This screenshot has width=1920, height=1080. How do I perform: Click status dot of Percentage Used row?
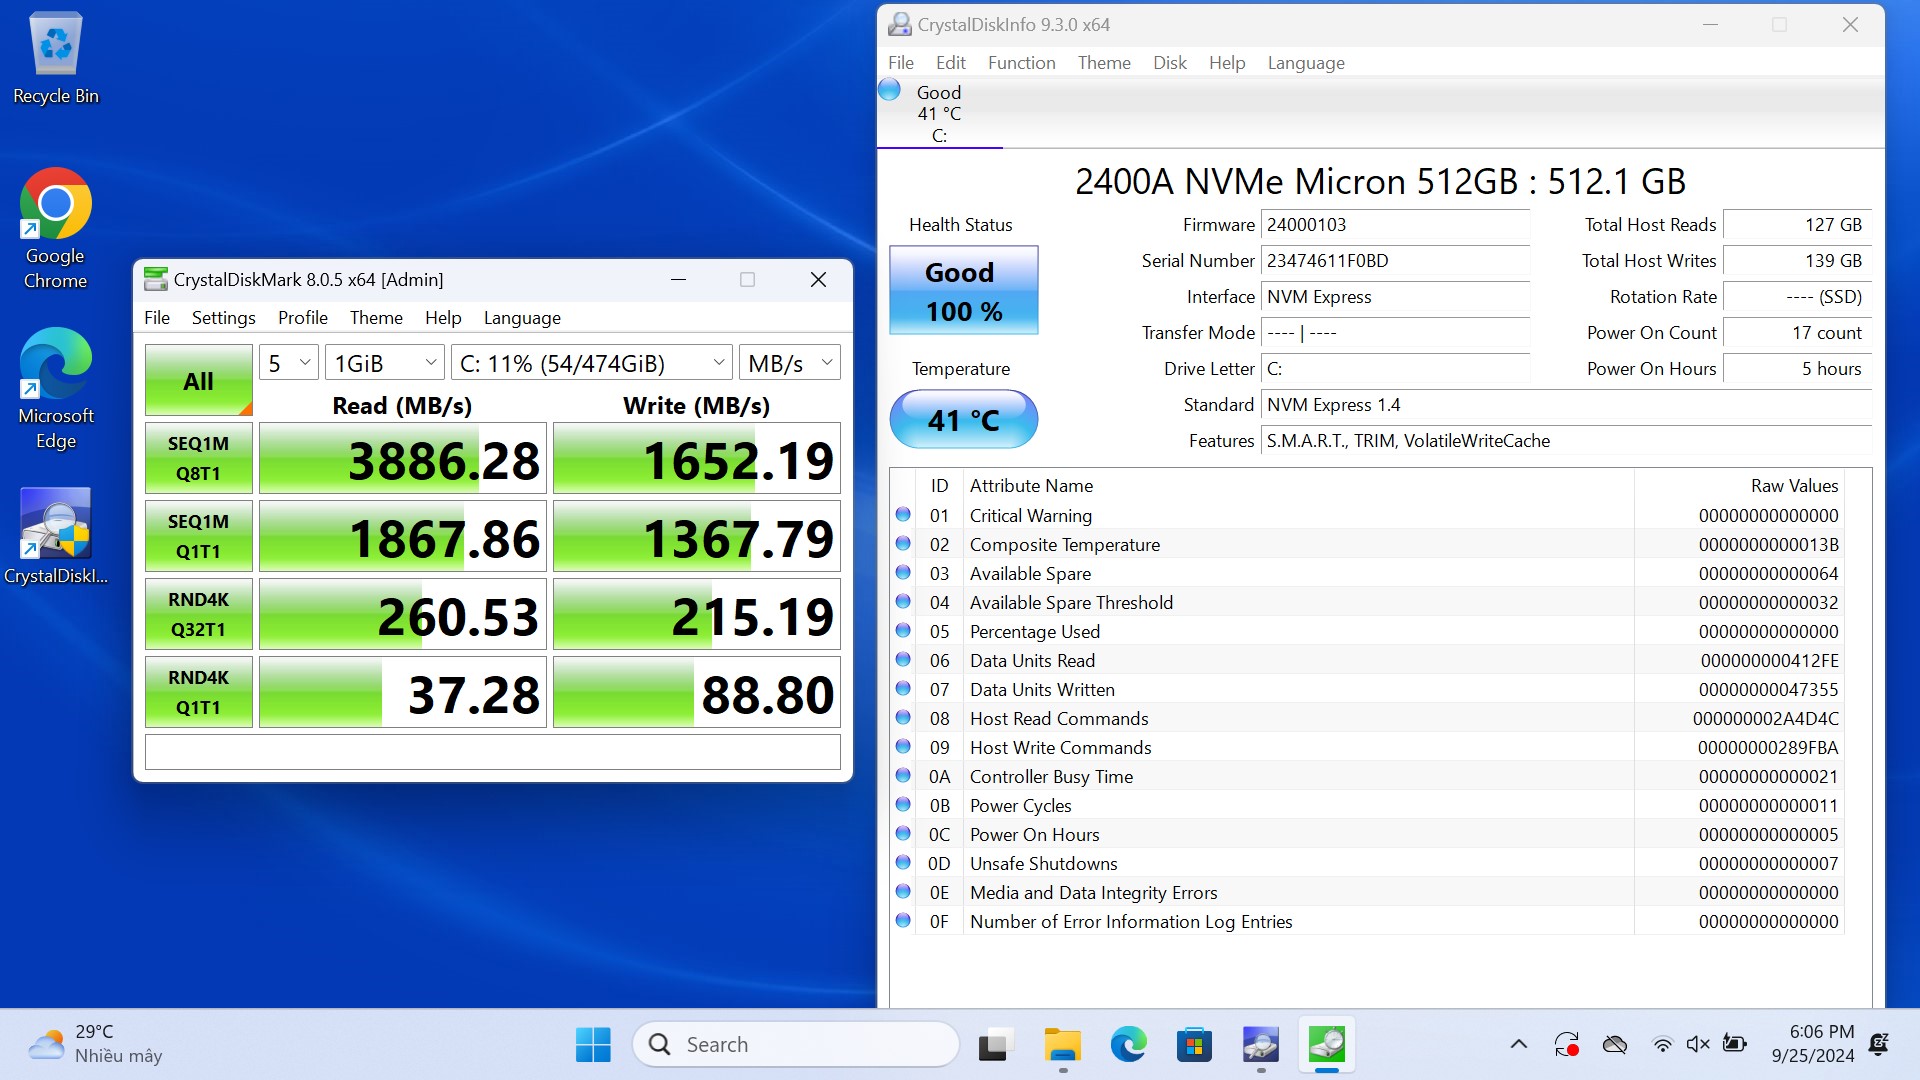click(x=903, y=630)
